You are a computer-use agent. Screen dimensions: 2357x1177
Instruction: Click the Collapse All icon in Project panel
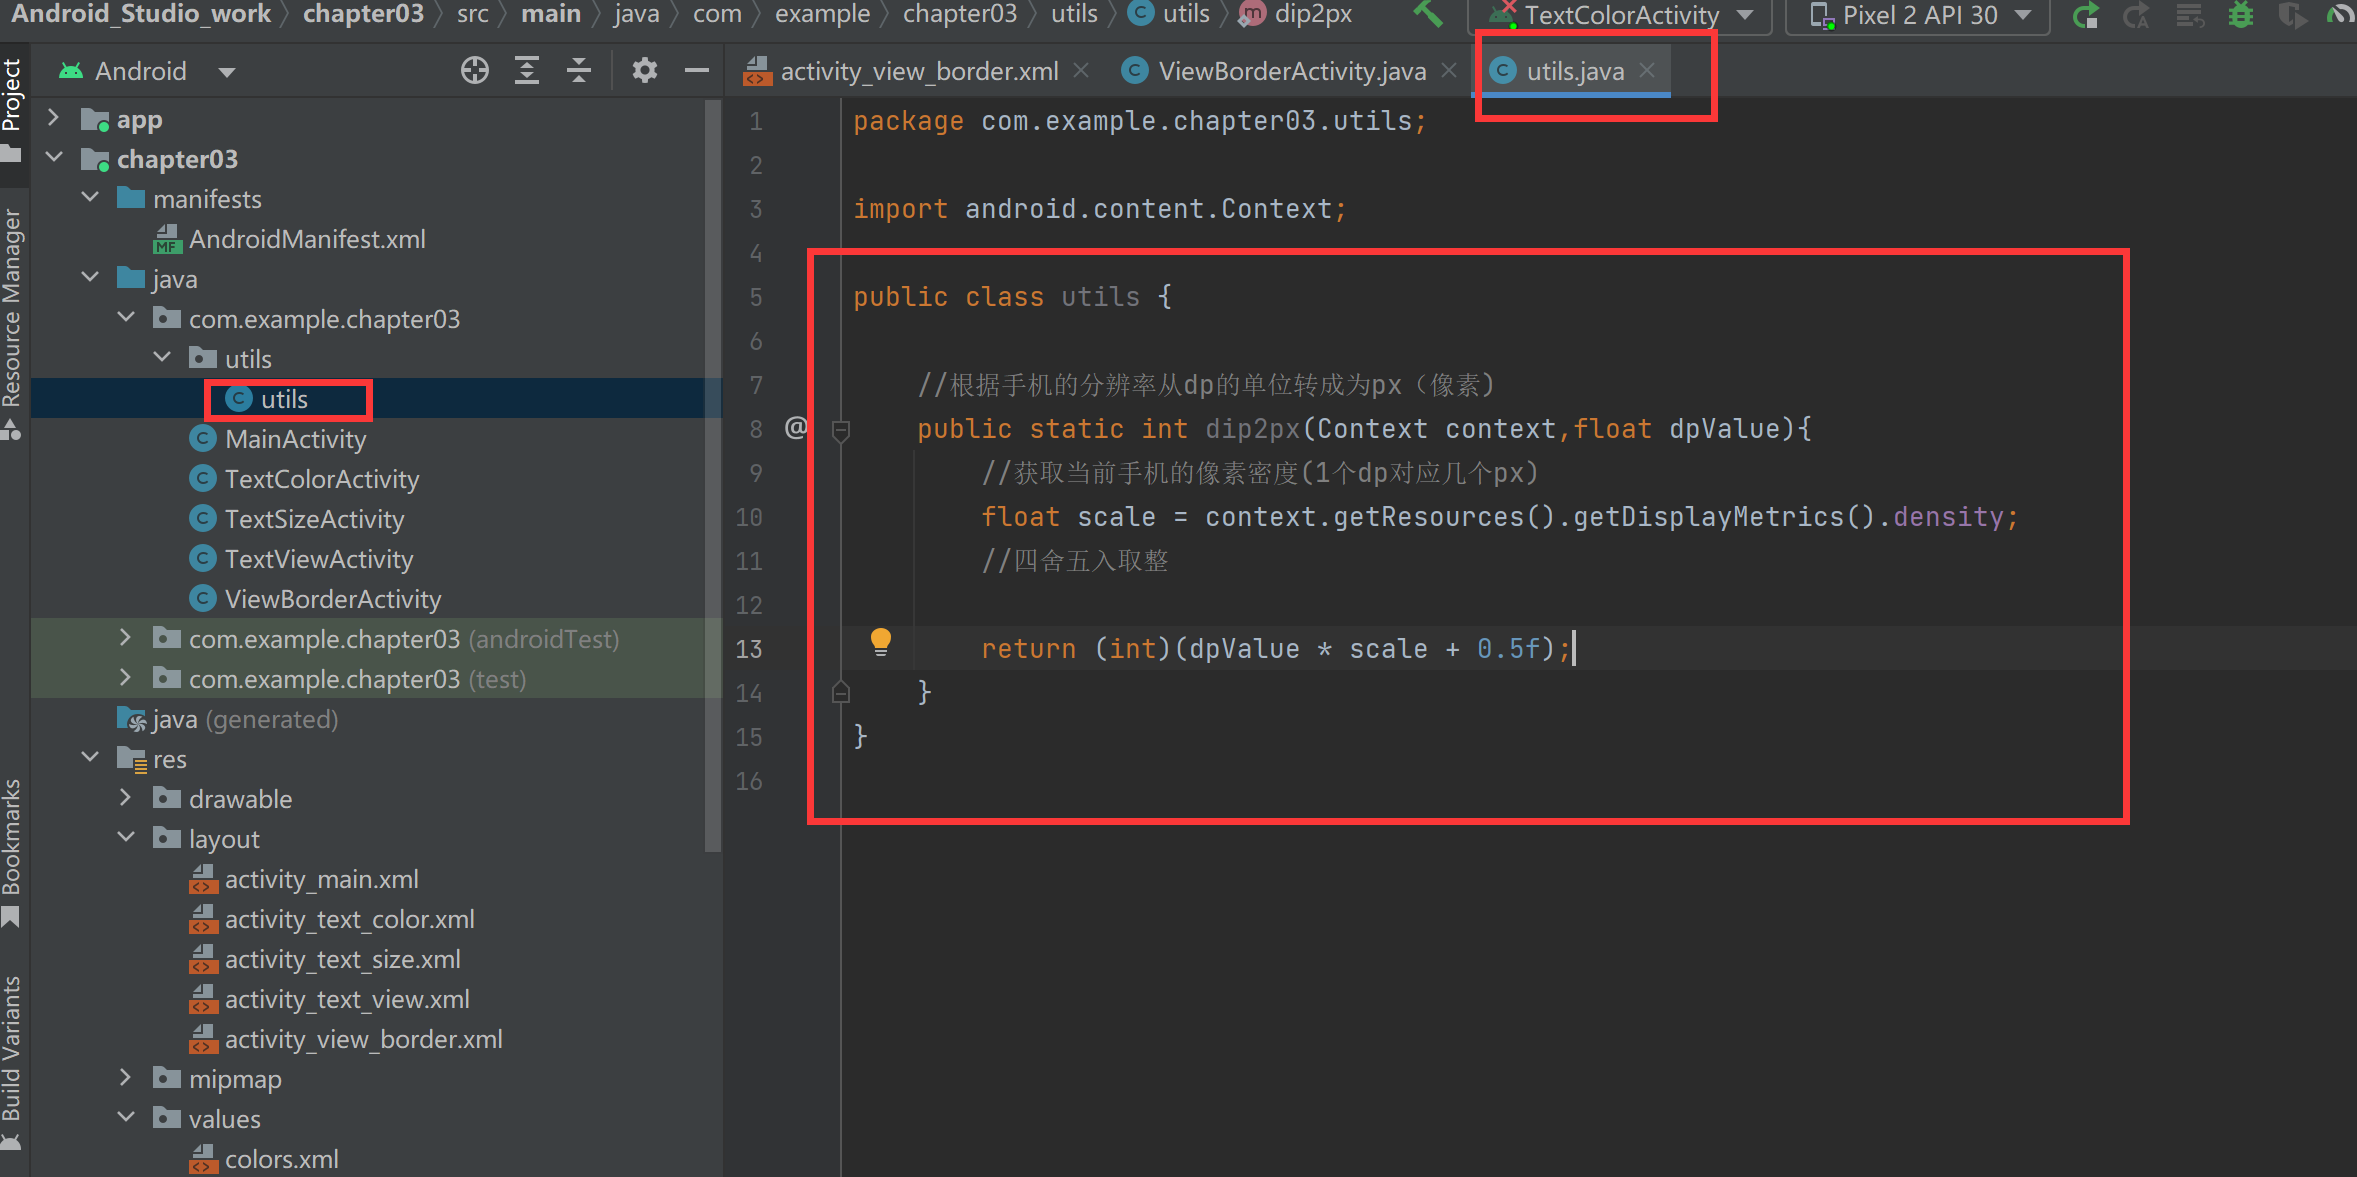pos(579,70)
